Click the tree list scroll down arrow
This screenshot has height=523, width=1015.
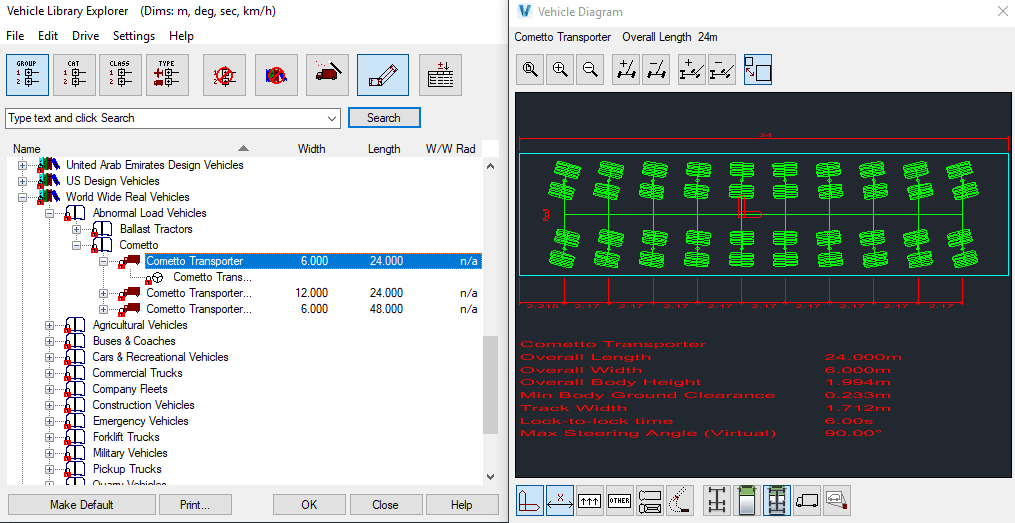click(x=491, y=477)
